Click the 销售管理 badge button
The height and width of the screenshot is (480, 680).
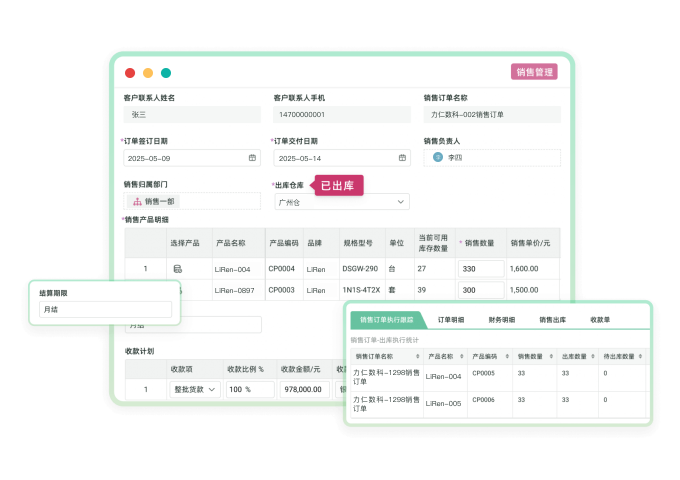pos(534,72)
